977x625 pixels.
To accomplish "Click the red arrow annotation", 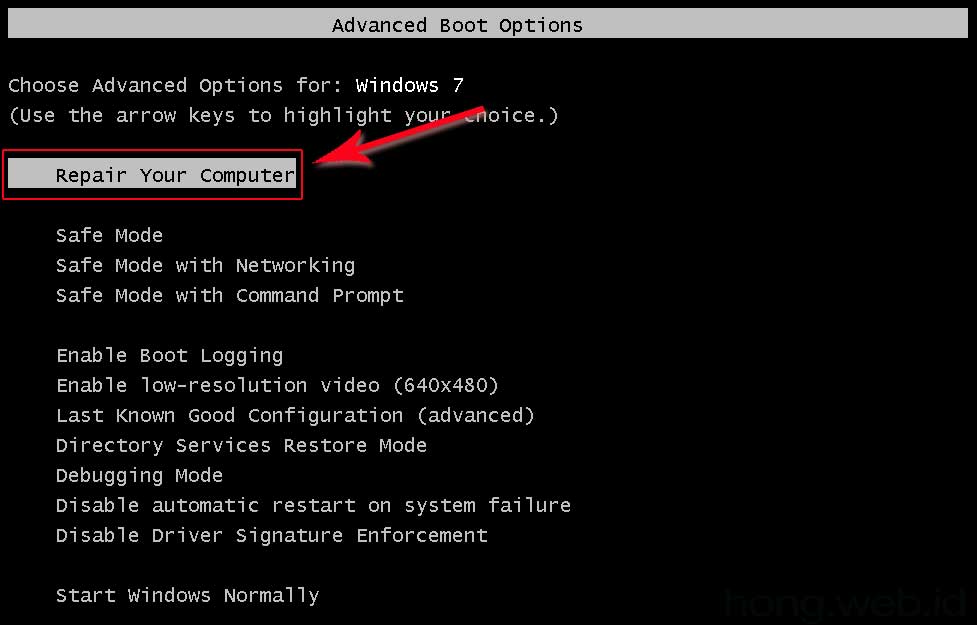I will 400,134.
